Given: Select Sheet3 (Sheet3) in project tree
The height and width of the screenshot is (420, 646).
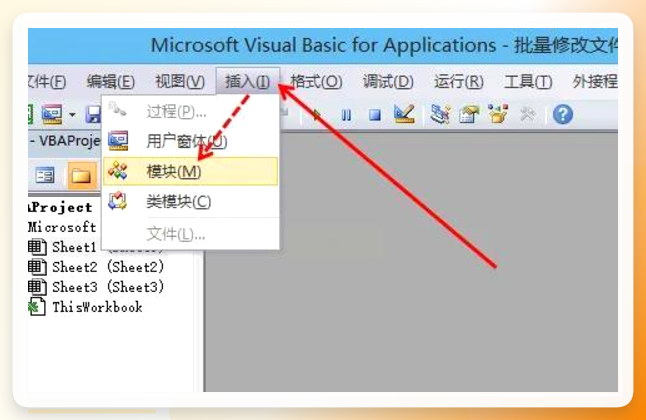Looking at the screenshot, I should click(108, 287).
